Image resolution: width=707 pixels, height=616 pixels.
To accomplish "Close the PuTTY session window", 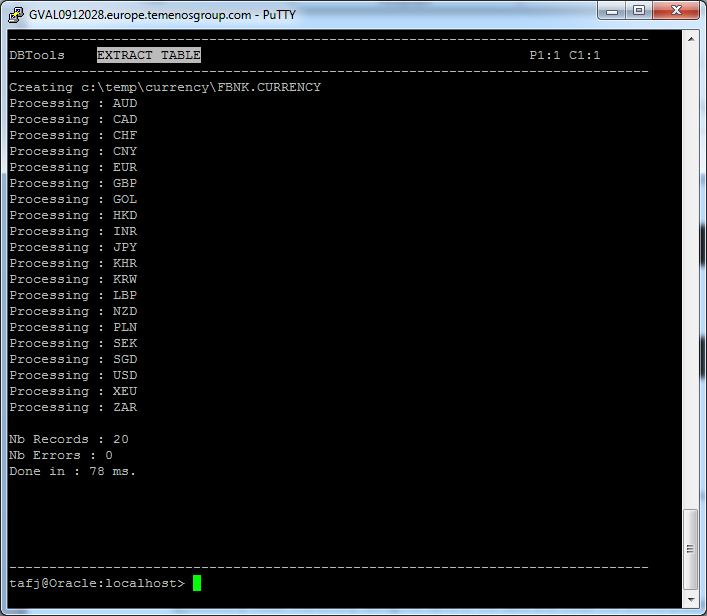I will click(x=675, y=11).
